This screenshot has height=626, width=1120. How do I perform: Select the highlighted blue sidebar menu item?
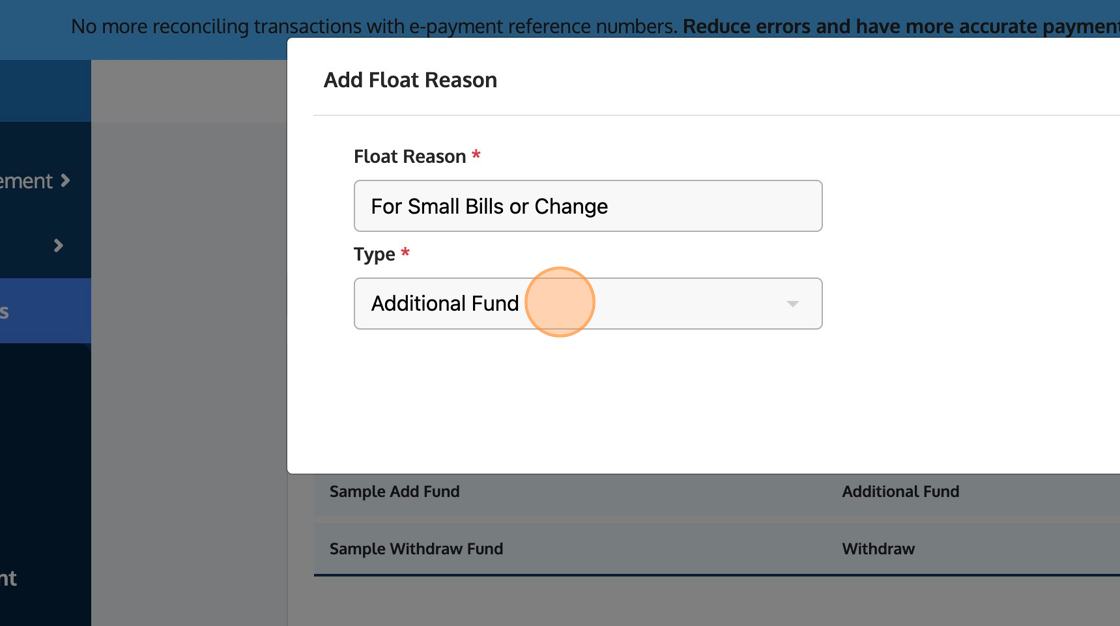45,311
